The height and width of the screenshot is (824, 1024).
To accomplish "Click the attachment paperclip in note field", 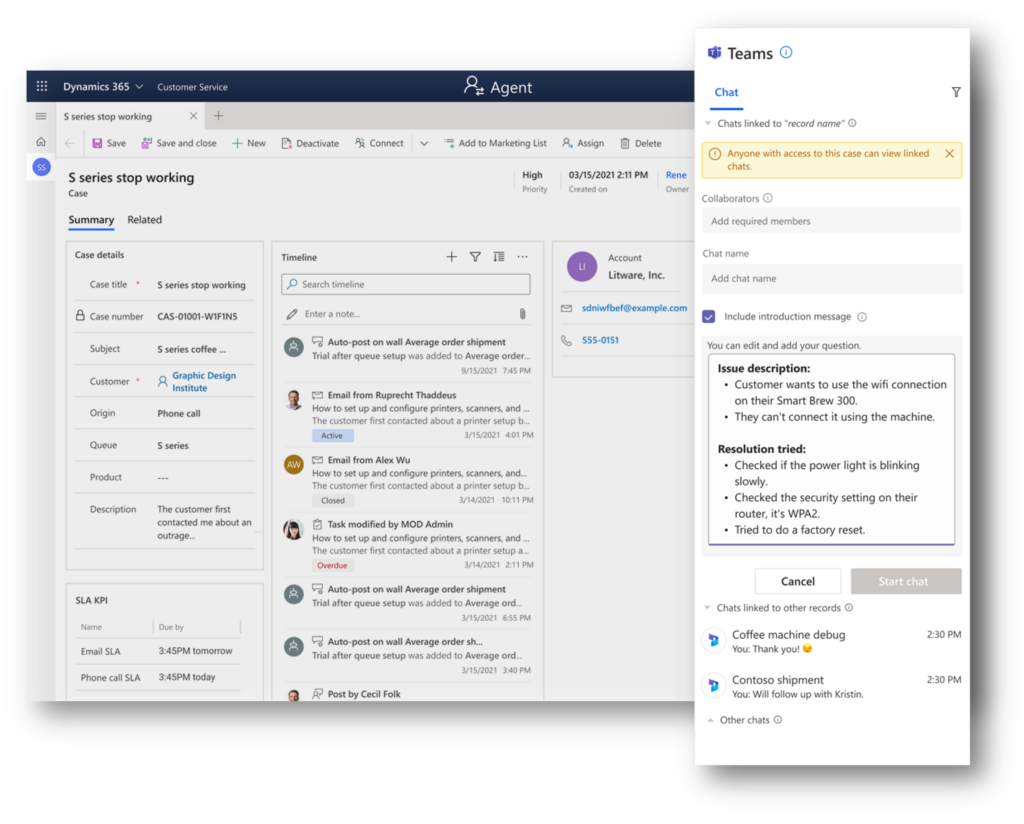I will [522, 314].
